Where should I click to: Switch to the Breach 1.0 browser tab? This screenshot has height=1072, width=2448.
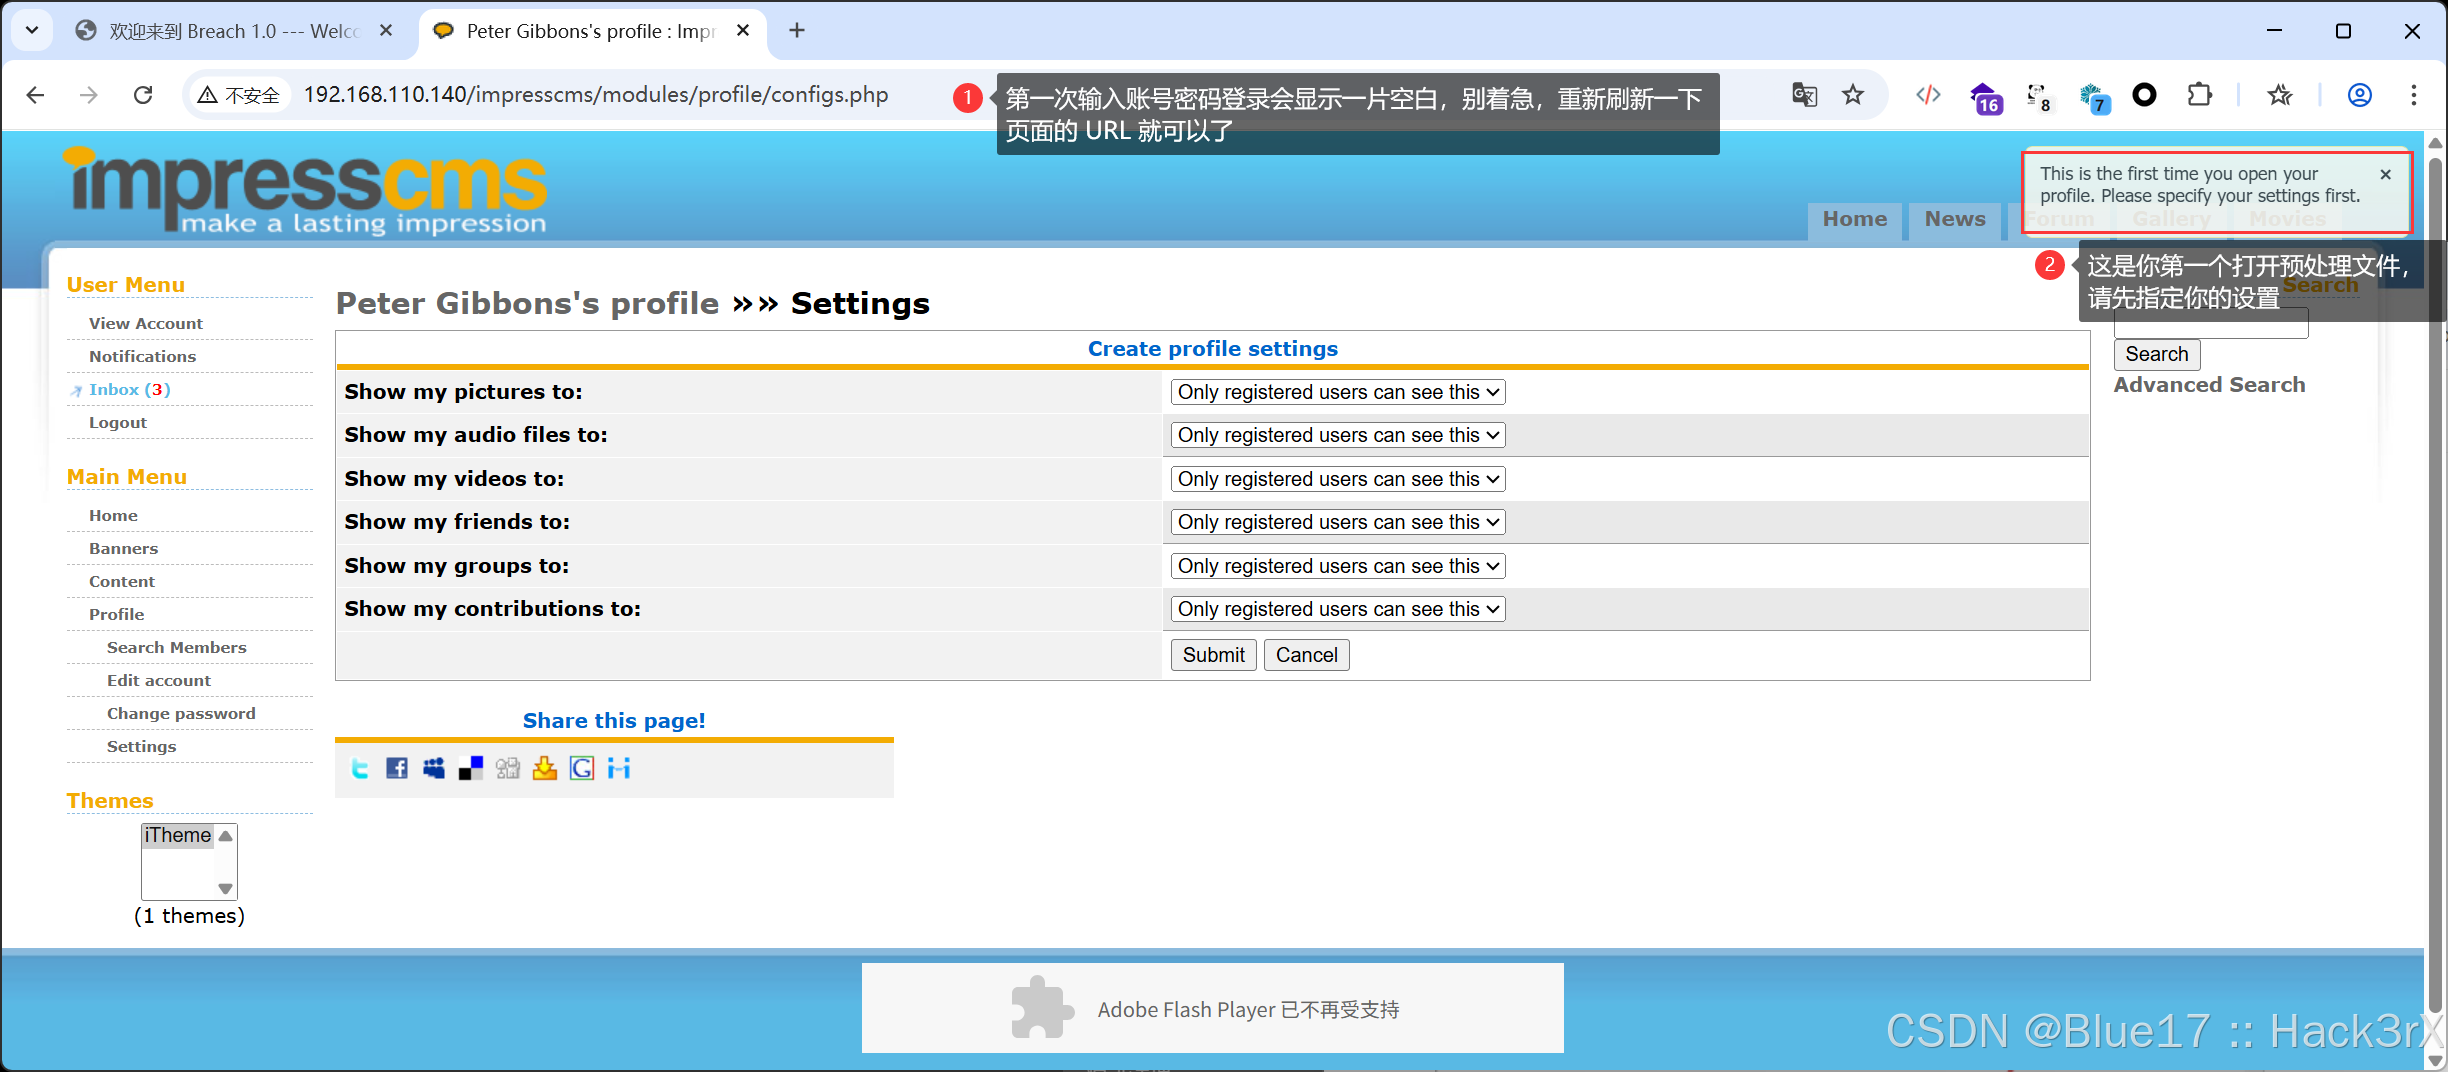(x=218, y=31)
